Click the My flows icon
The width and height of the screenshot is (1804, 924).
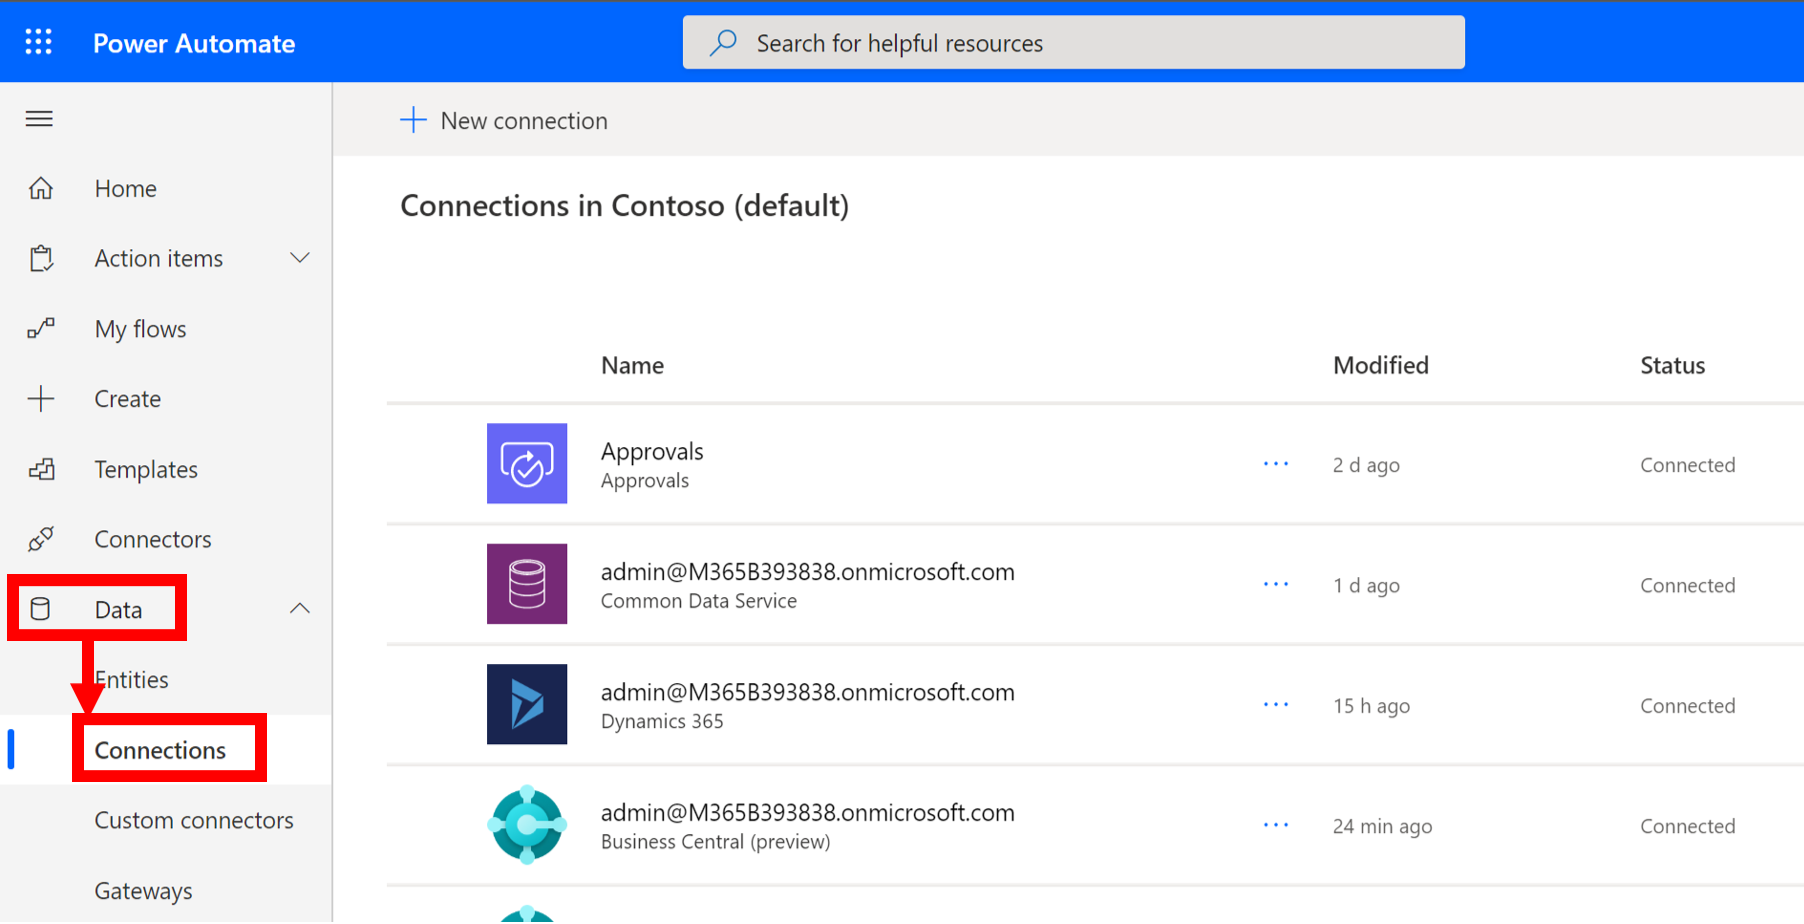41,328
